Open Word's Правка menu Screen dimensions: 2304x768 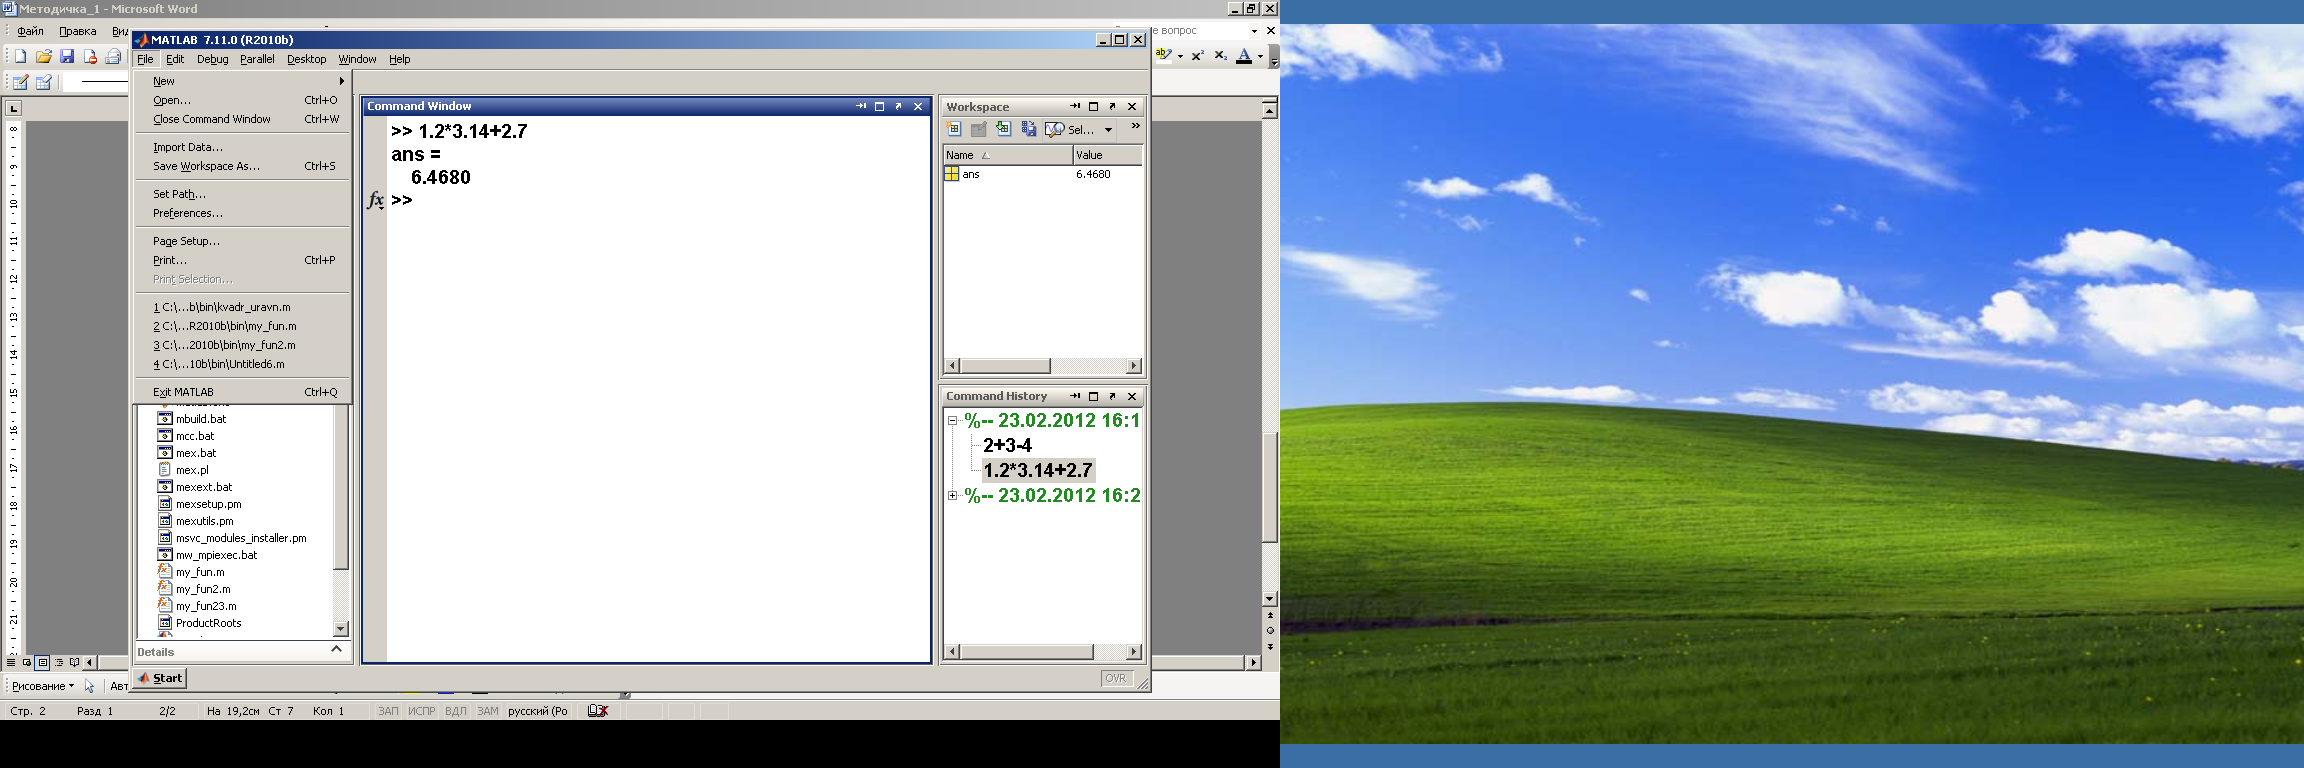[78, 31]
